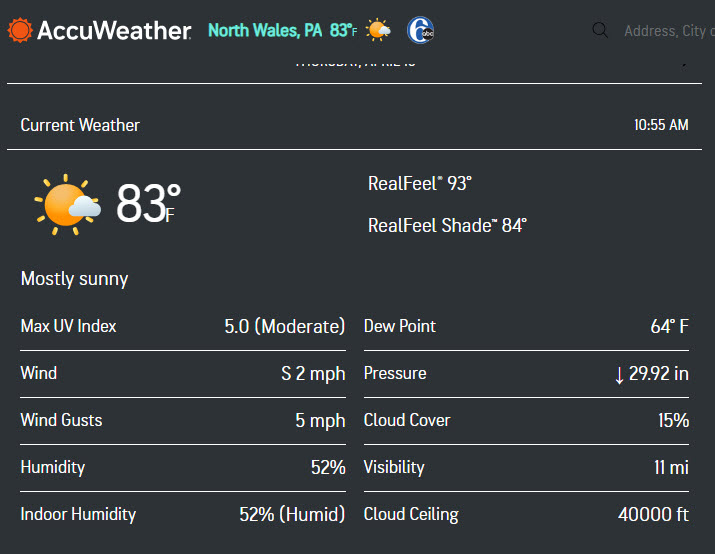715x554 pixels.
Task: Click the pressure falling arrow icon
Action: 619,374
